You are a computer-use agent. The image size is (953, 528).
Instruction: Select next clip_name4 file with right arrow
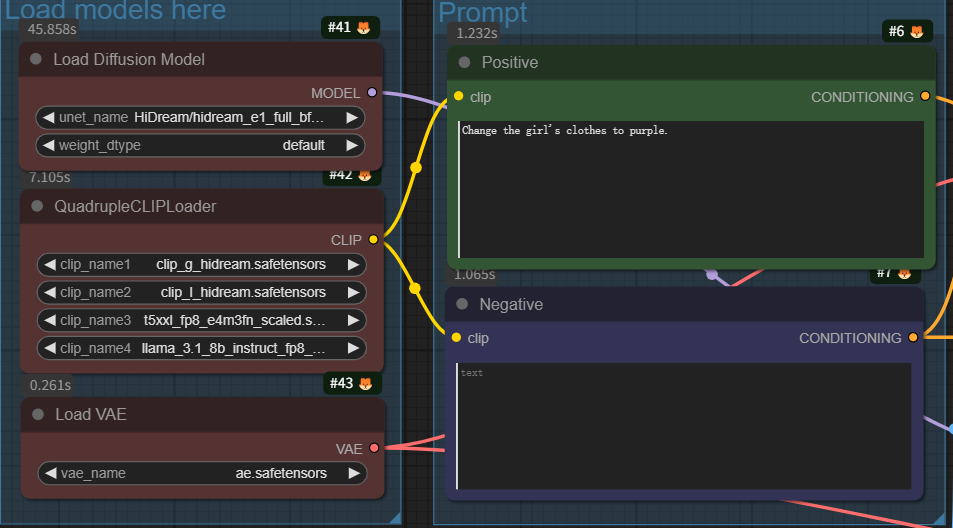[x=353, y=348]
